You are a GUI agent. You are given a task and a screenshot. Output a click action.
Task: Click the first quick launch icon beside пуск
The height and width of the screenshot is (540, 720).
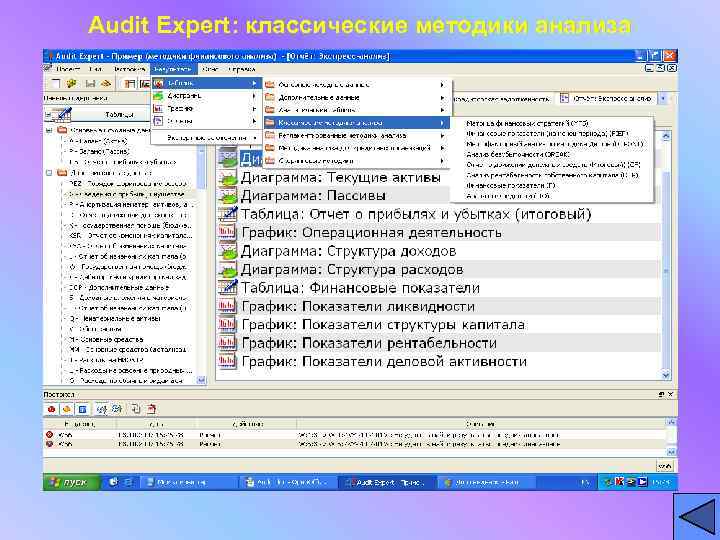coord(113,482)
